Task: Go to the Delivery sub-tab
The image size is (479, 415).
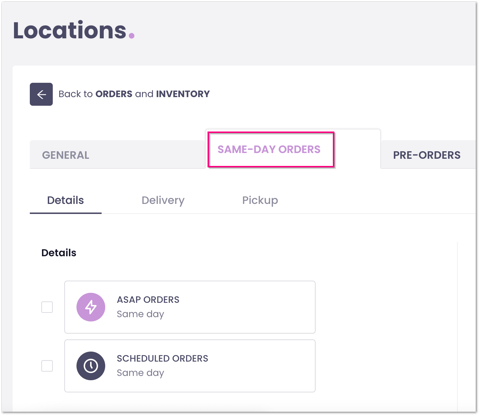Action: tap(163, 200)
